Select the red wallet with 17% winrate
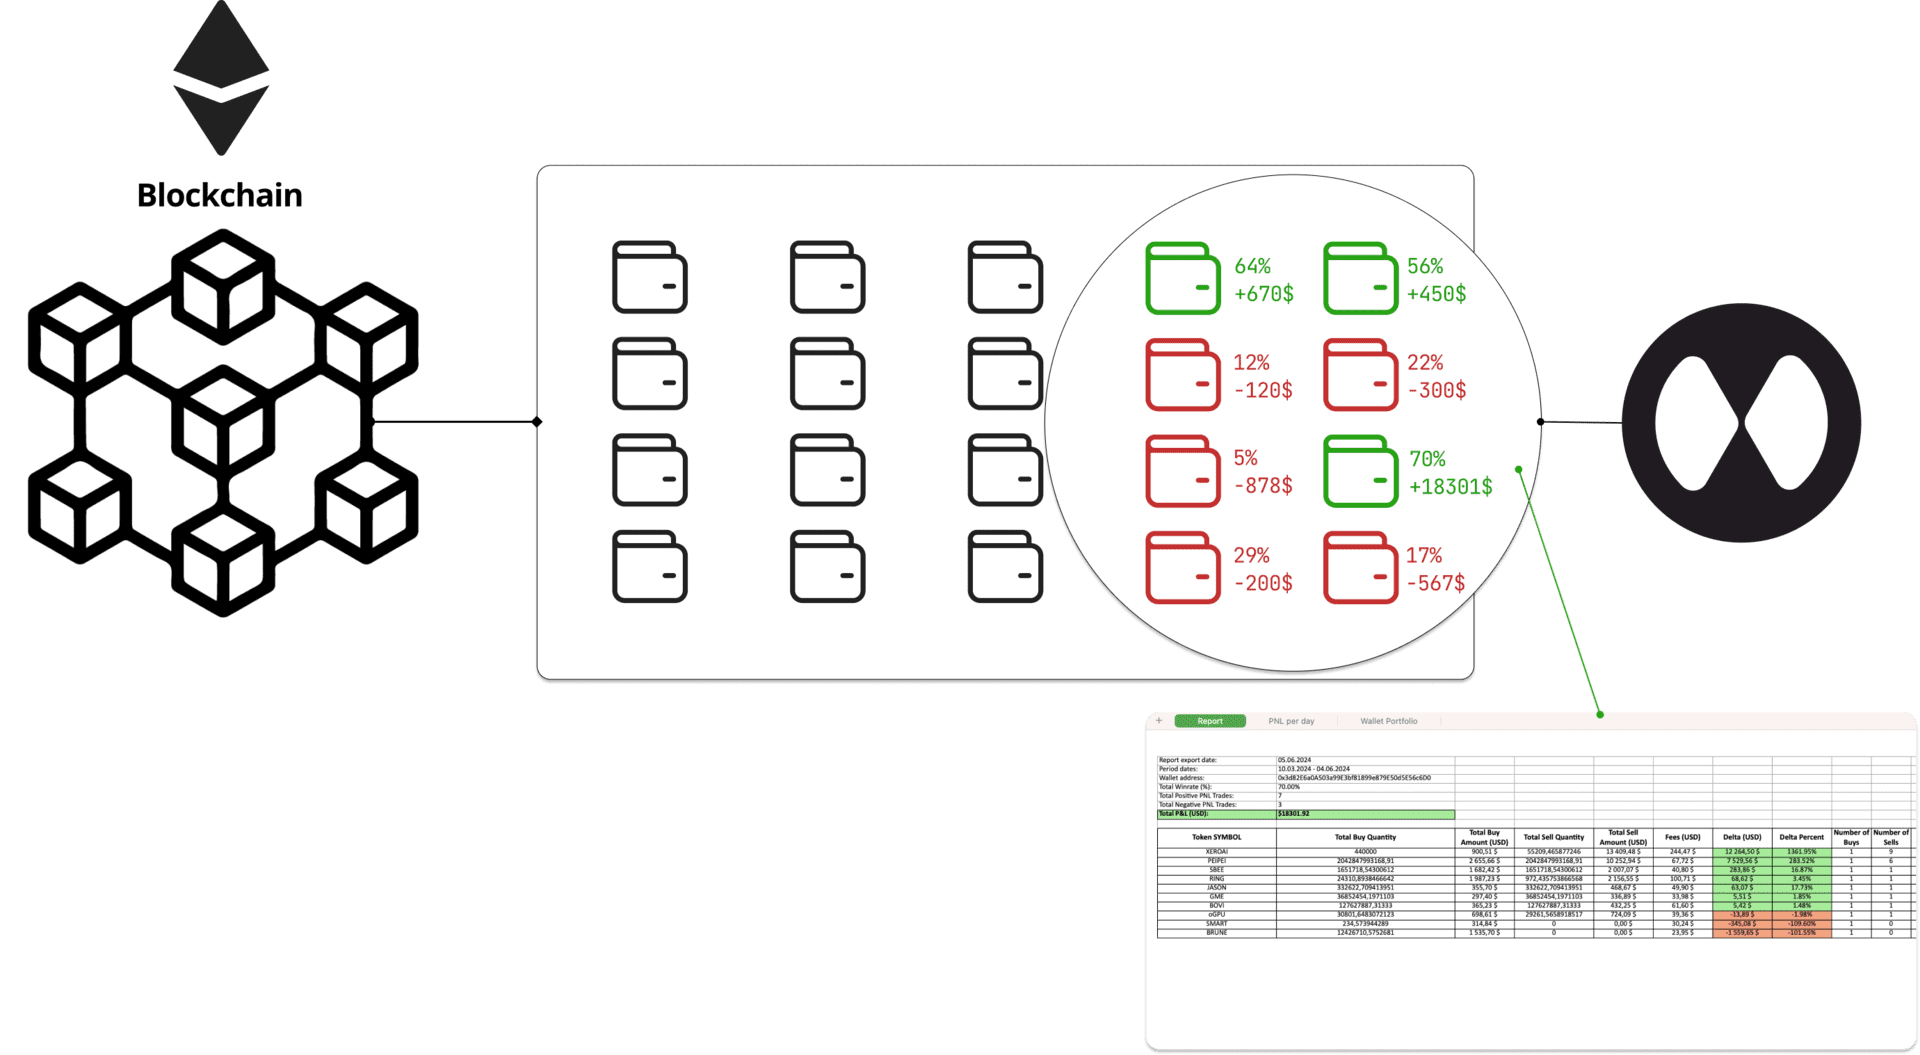Image resolution: width=1920 pixels, height=1055 pixels. (1360, 567)
